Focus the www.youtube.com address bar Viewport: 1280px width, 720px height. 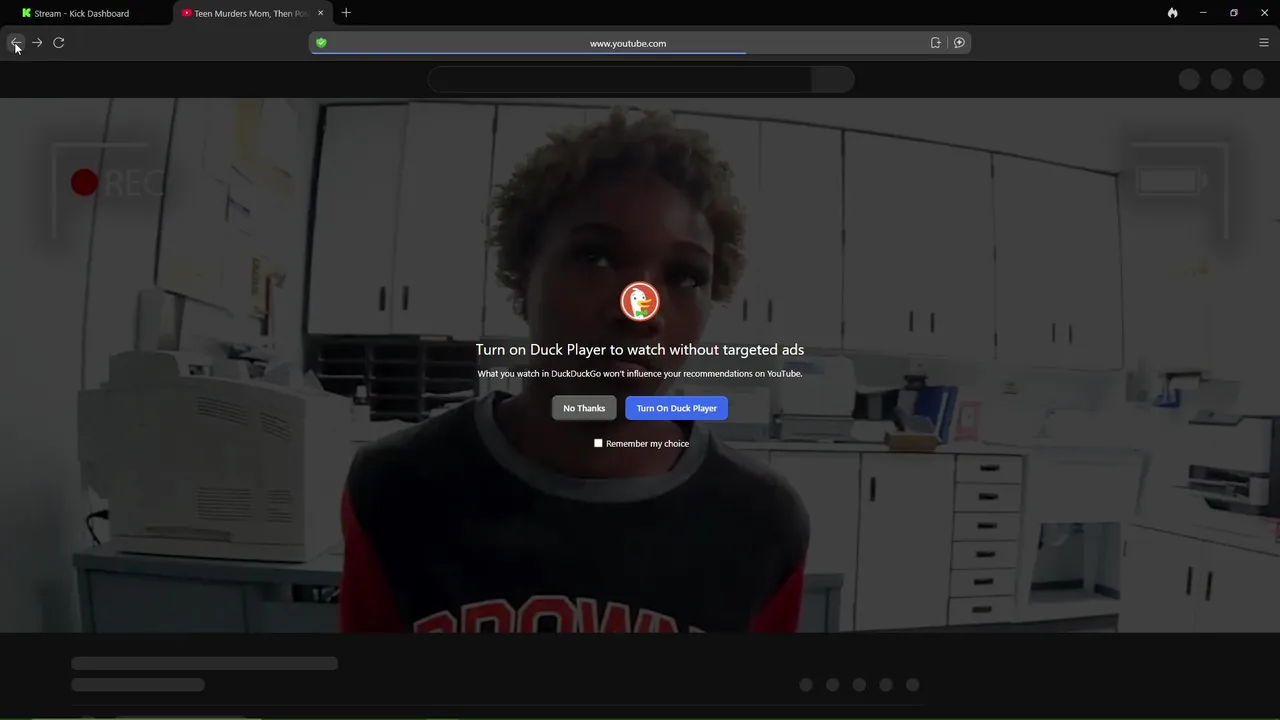tap(628, 43)
